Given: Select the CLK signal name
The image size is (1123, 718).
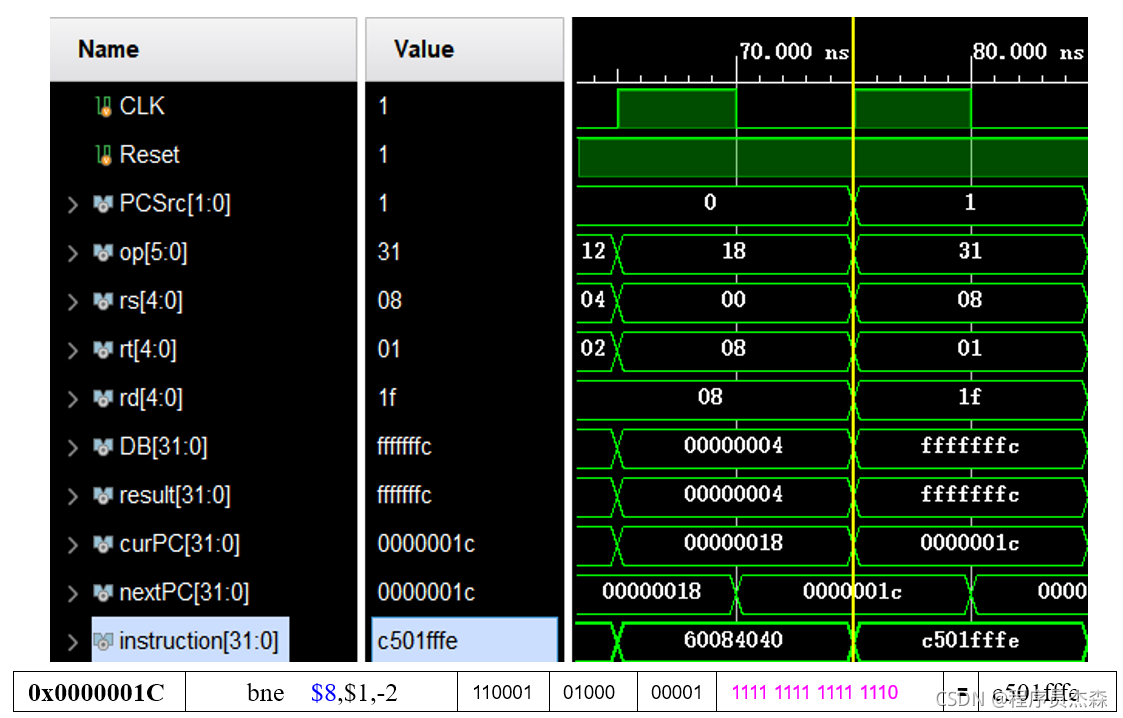Looking at the screenshot, I should [x=142, y=106].
